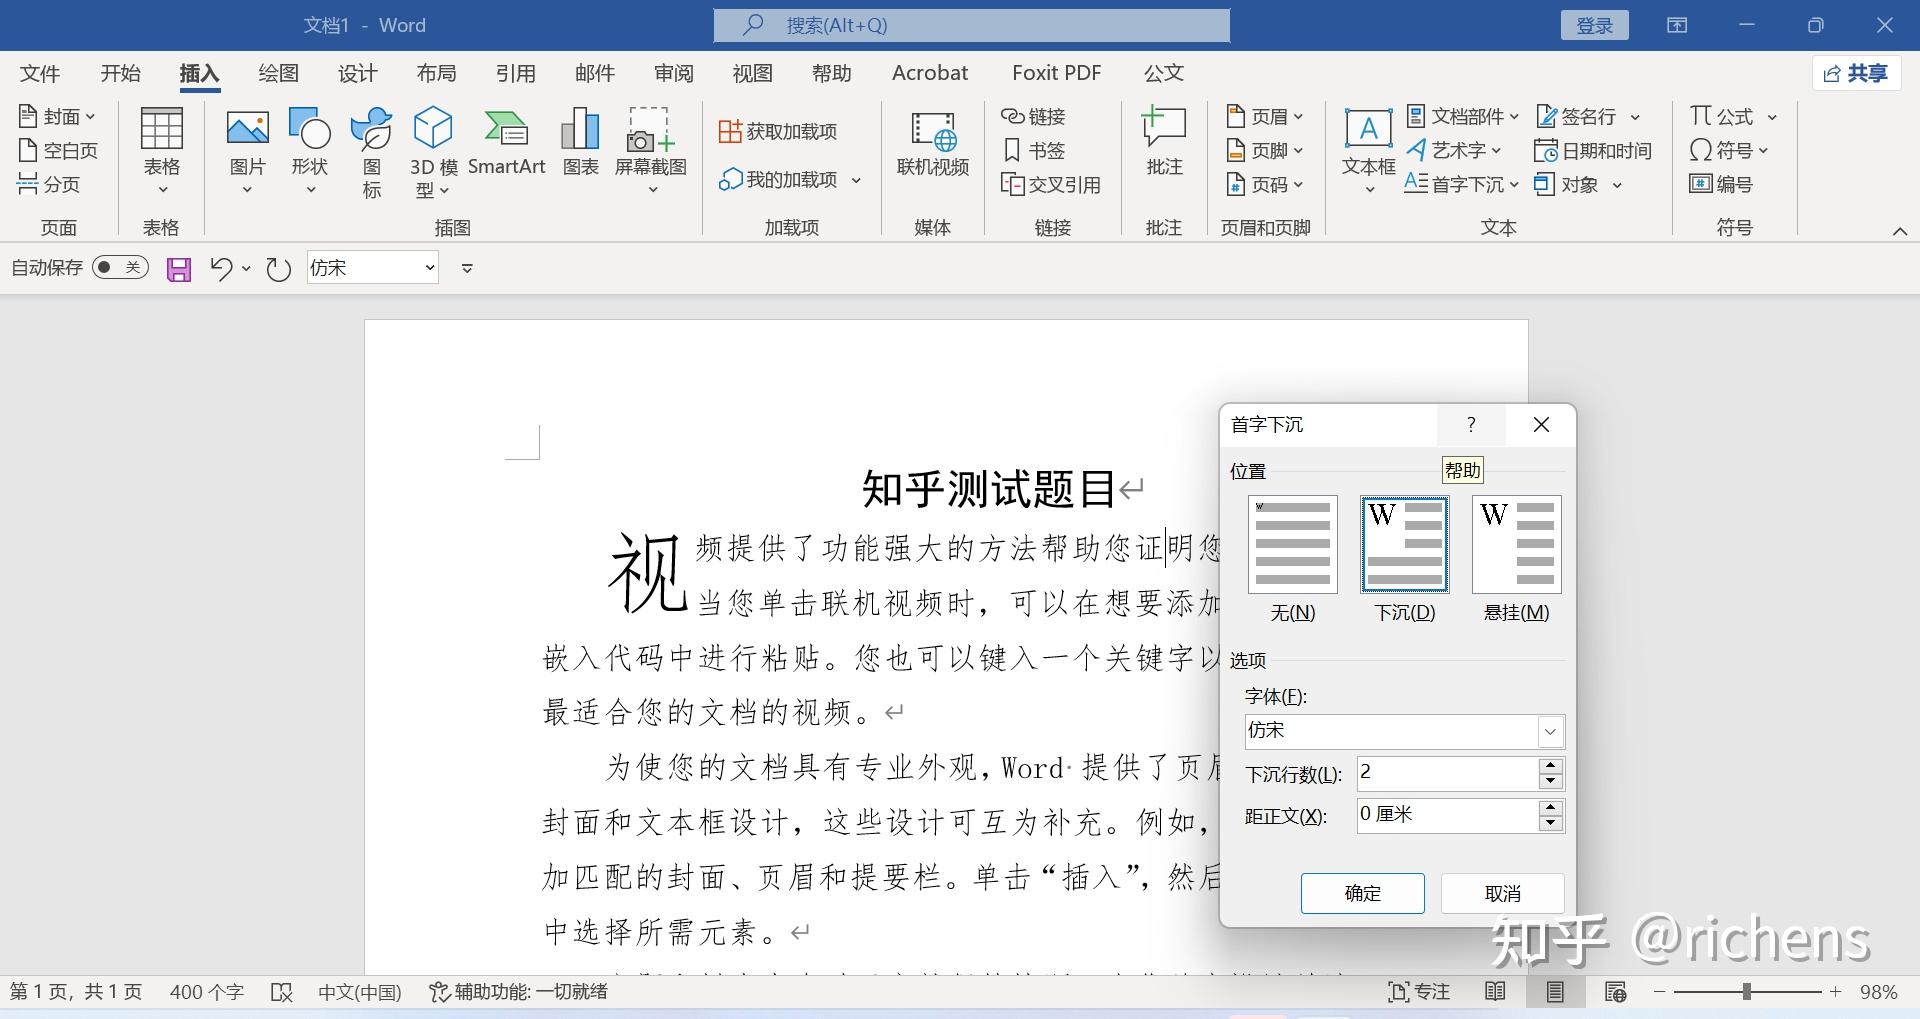The width and height of the screenshot is (1920, 1019).
Task: Insert a hyperlink with 链接
Action: (x=1034, y=117)
